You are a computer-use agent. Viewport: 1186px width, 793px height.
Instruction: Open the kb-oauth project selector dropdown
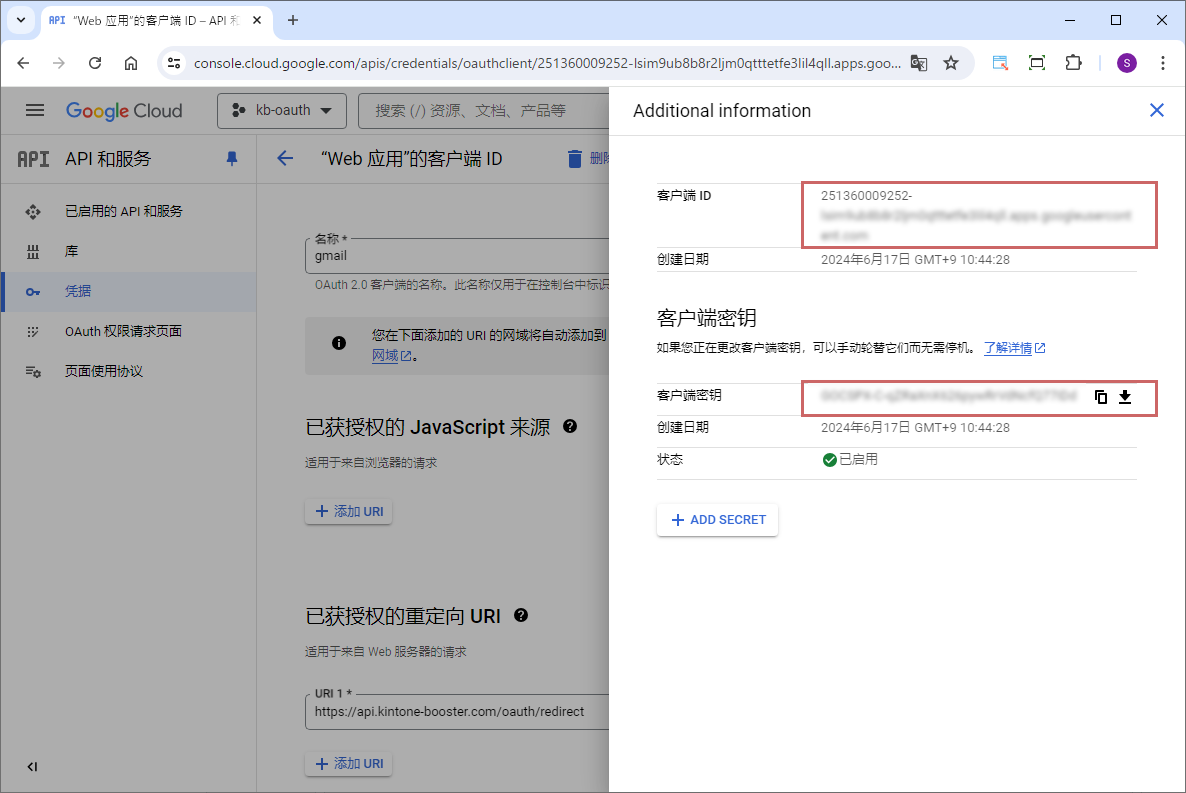pos(281,110)
